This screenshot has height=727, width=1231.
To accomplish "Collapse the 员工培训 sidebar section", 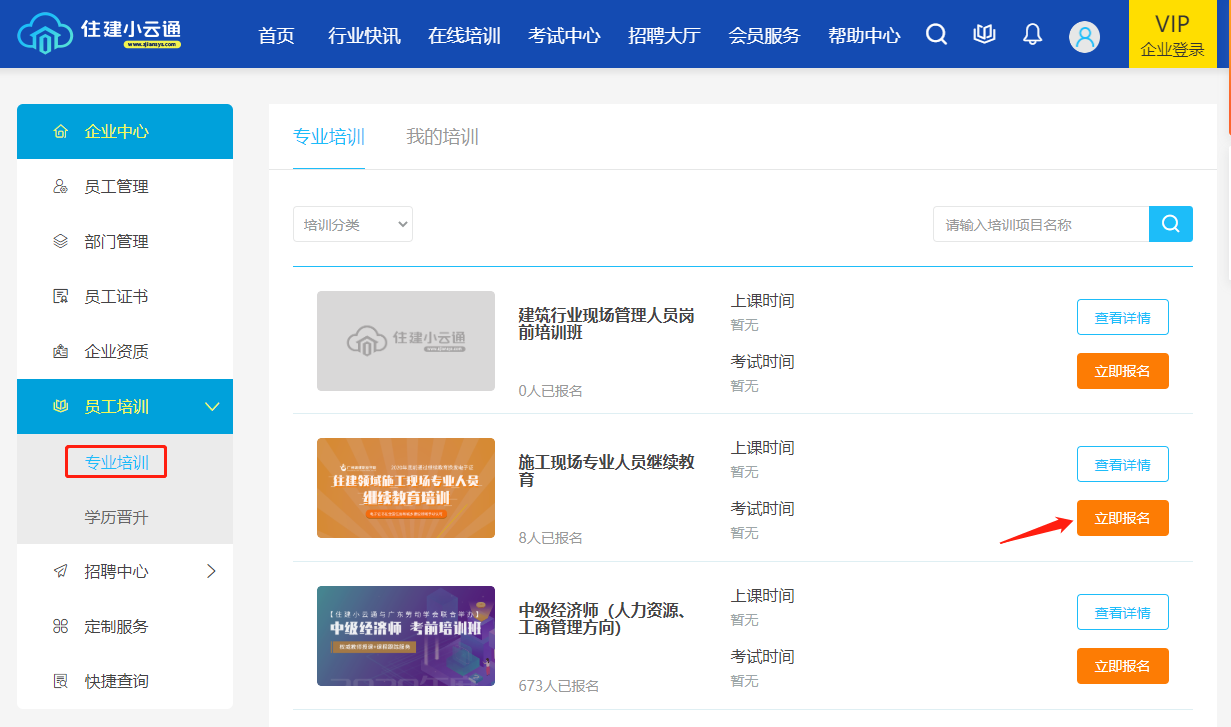I will [211, 406].
